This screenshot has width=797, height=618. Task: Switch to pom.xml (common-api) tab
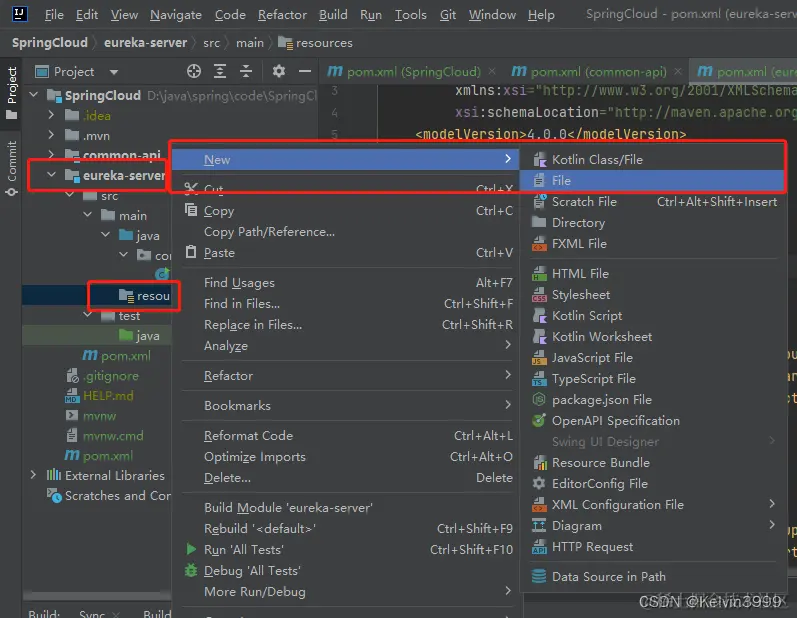[x=589, y=72]
